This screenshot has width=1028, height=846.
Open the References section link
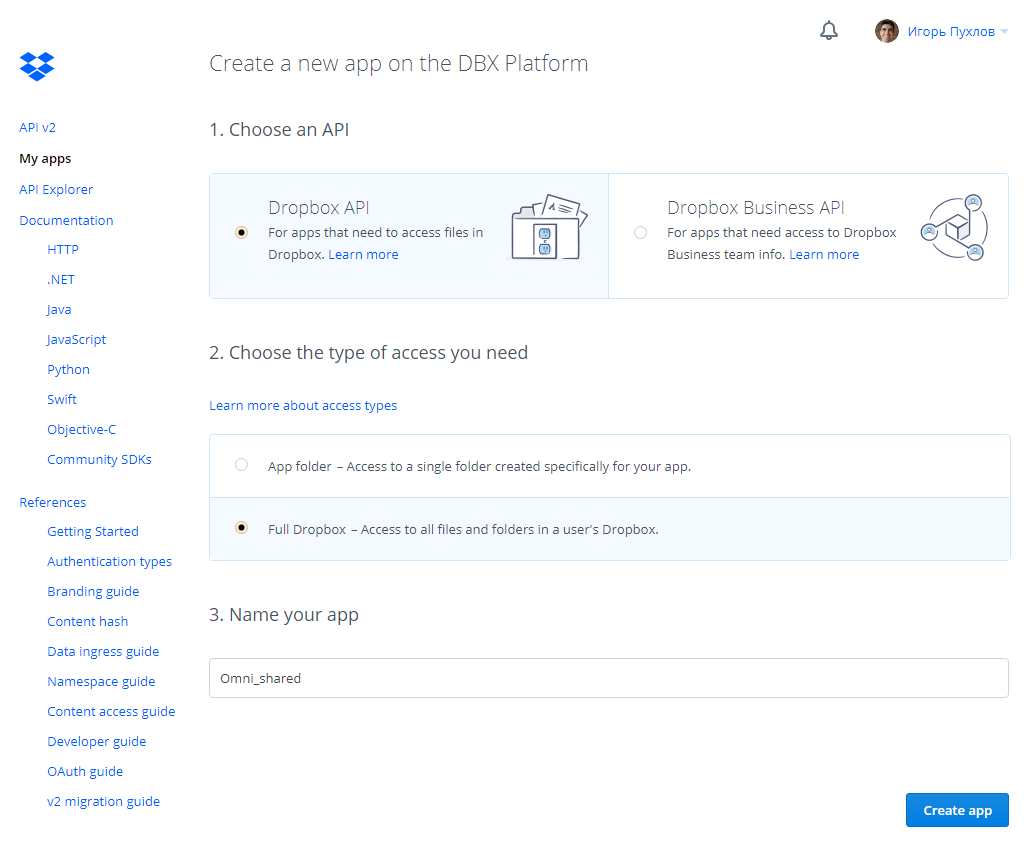click(x=52, y=502)
